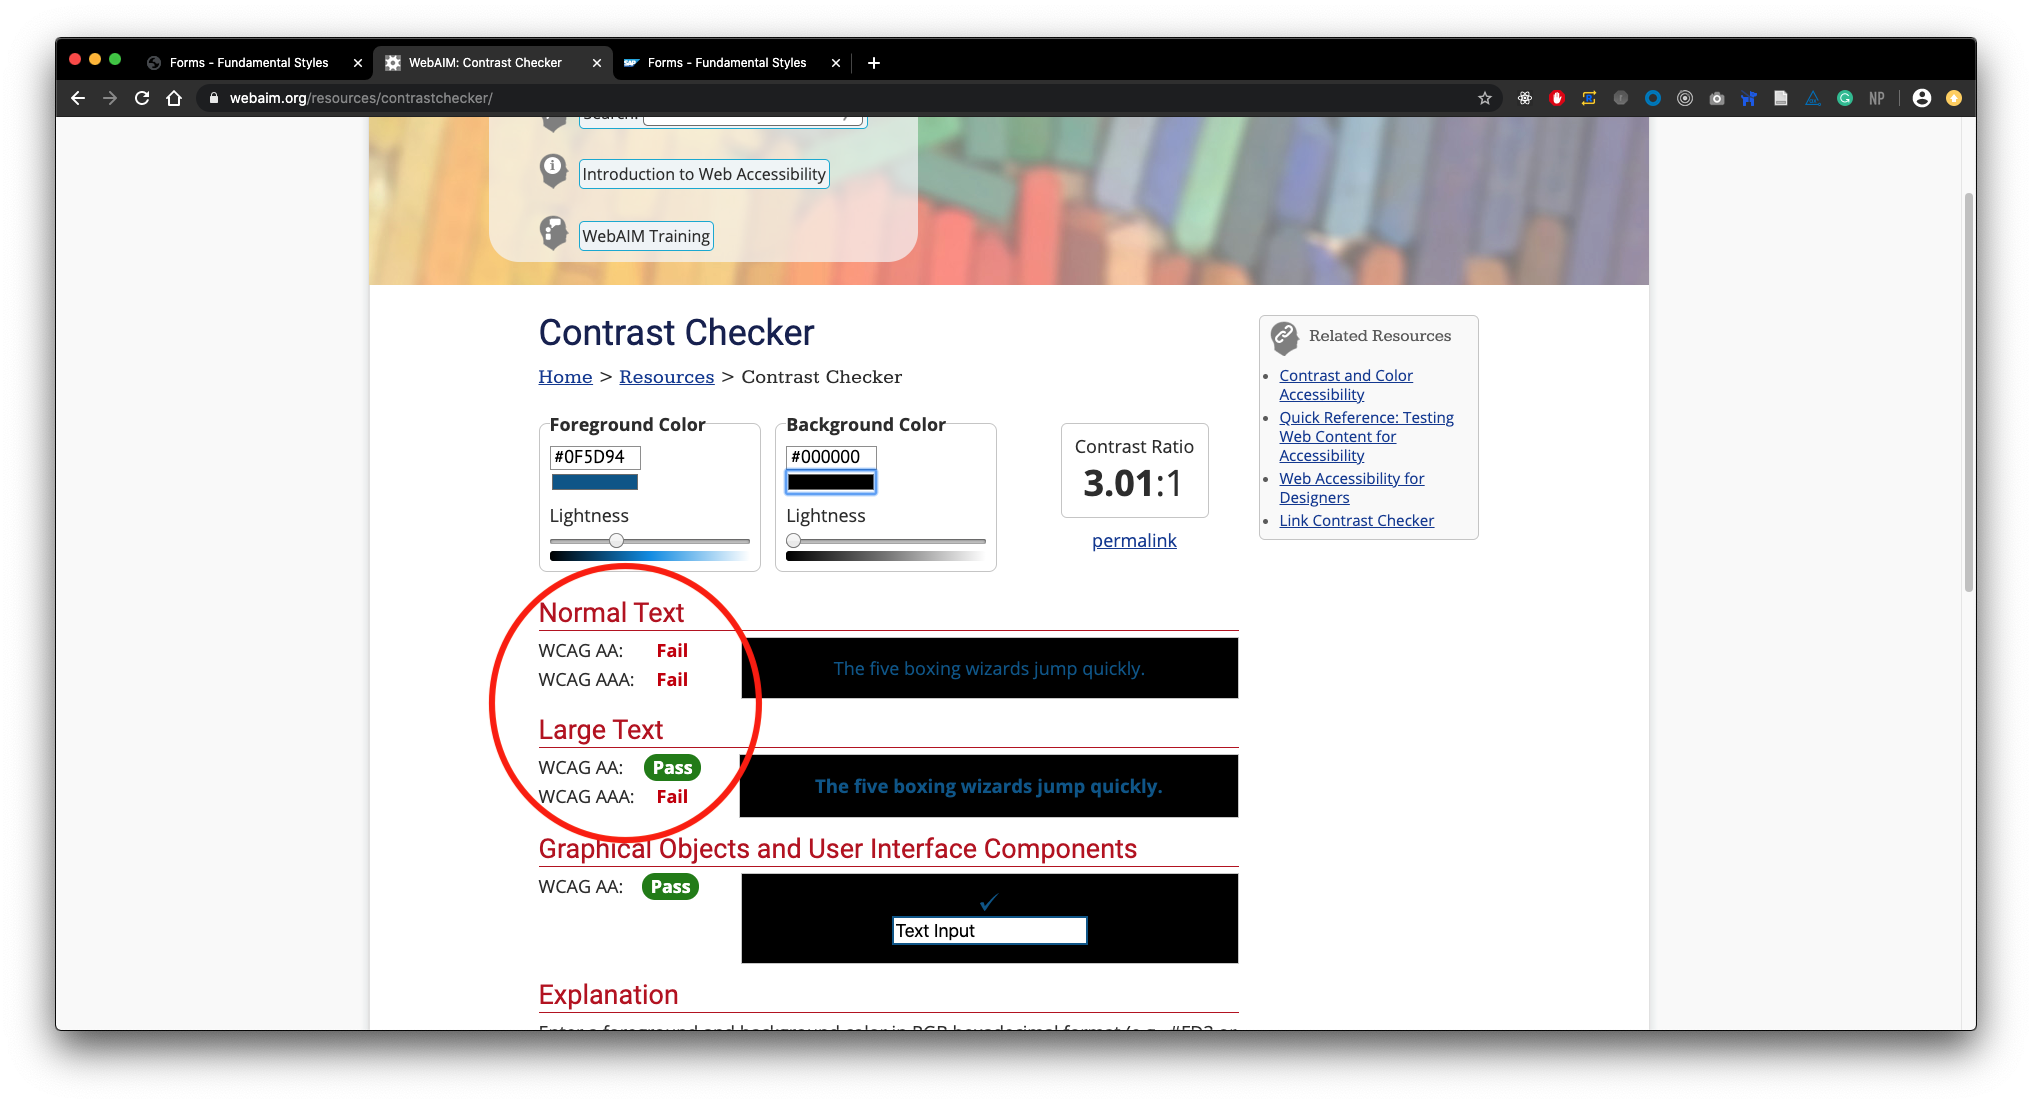Click the camera screenshot extension icon
This screenshot has width=2032, height=1104.
(x=1717, y=98)
